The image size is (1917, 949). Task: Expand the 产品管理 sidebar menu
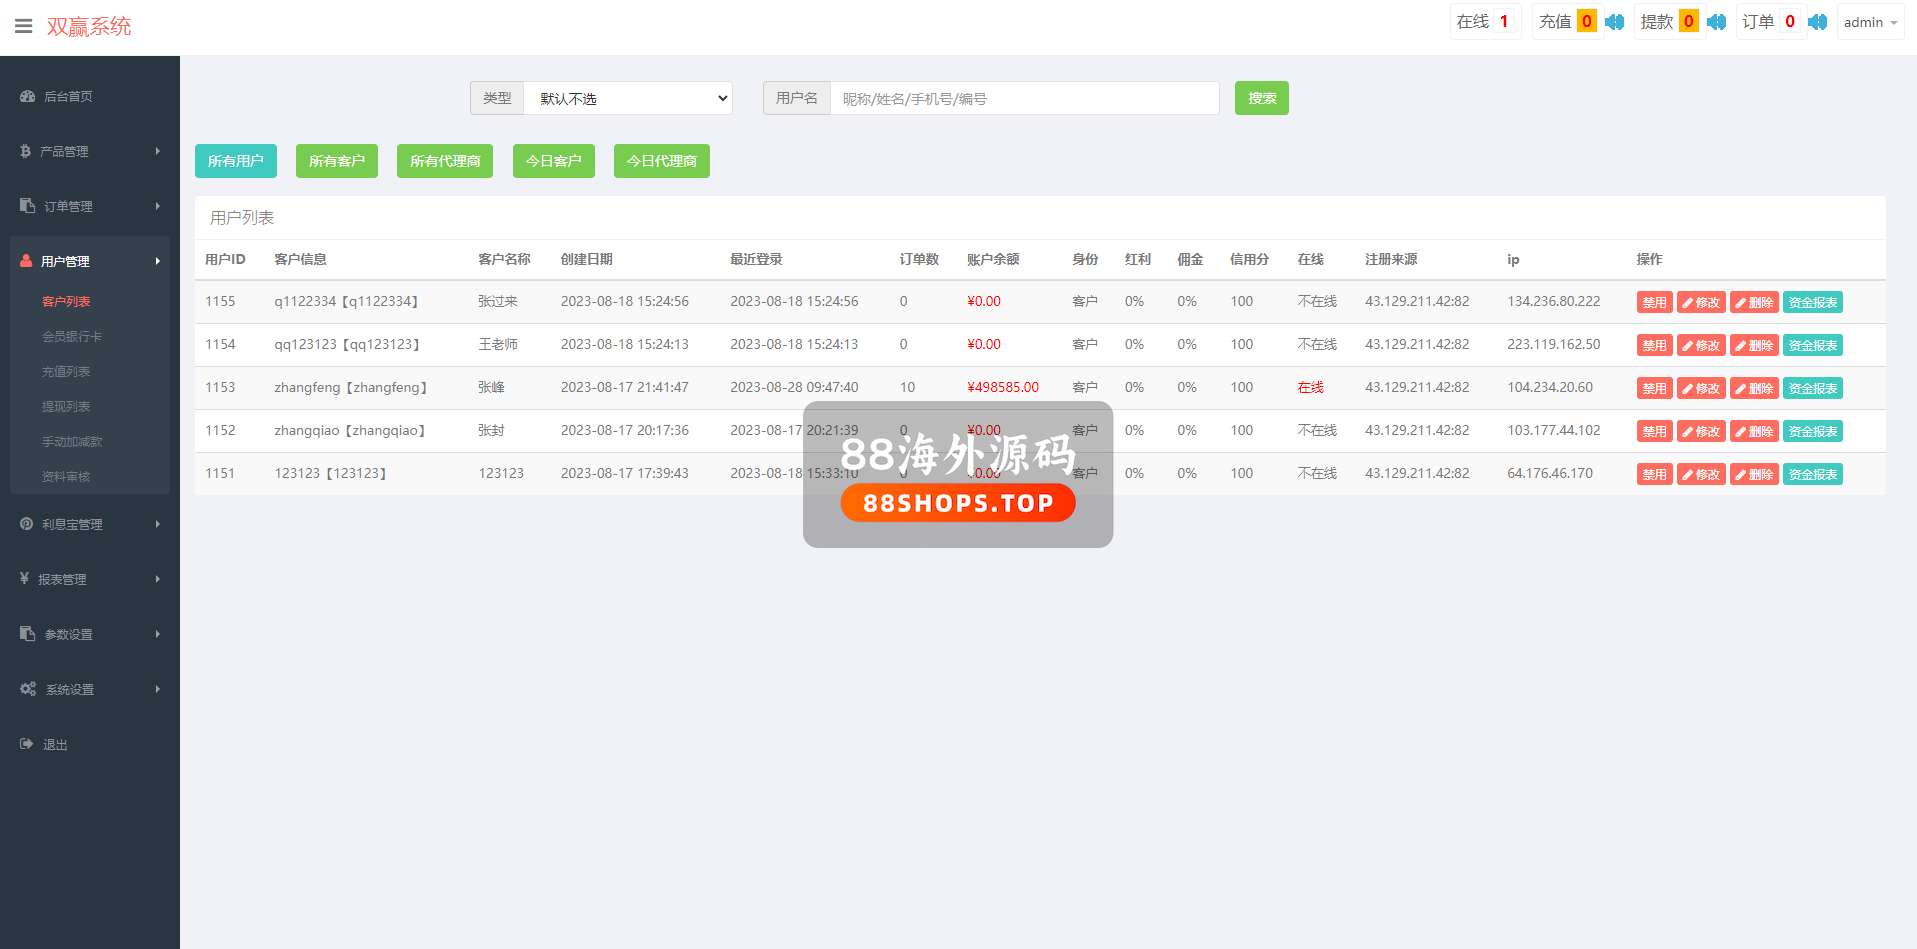(x=90, y=151)
